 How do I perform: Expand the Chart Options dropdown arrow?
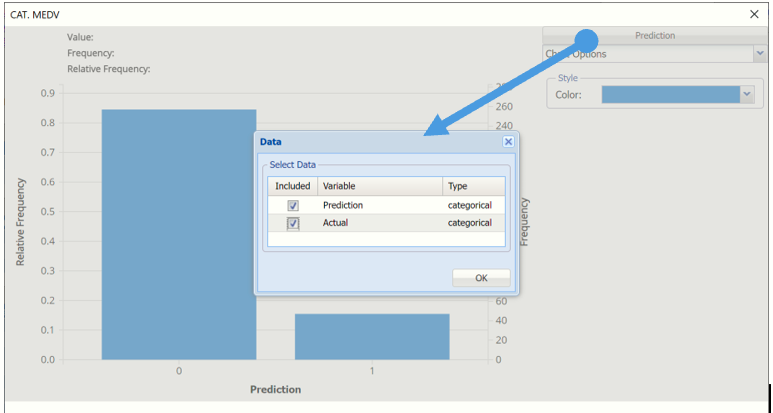click(x=759, y=54)
